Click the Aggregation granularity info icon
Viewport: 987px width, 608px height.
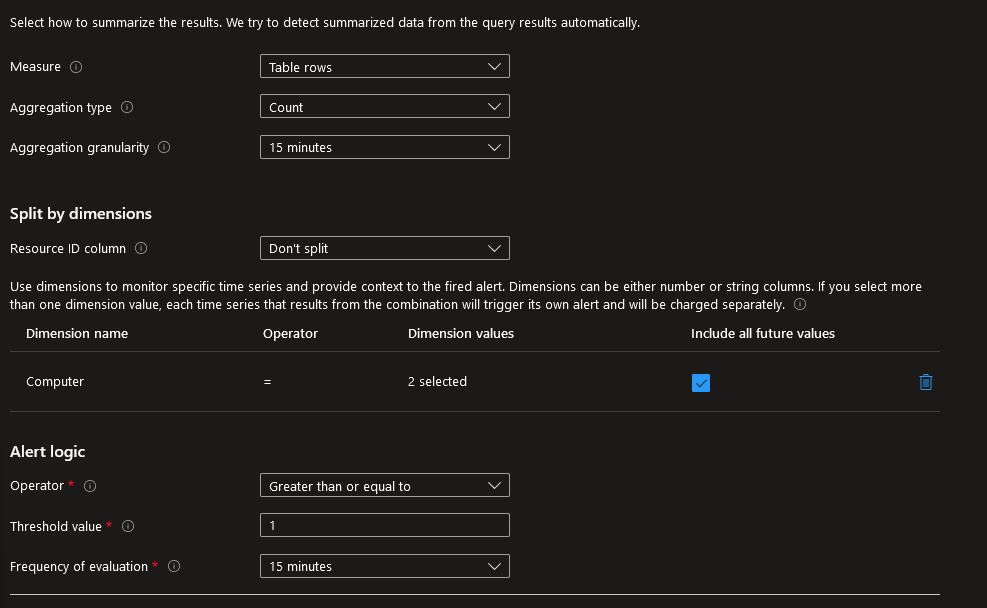pyautogui.click(x=164, y=147)
